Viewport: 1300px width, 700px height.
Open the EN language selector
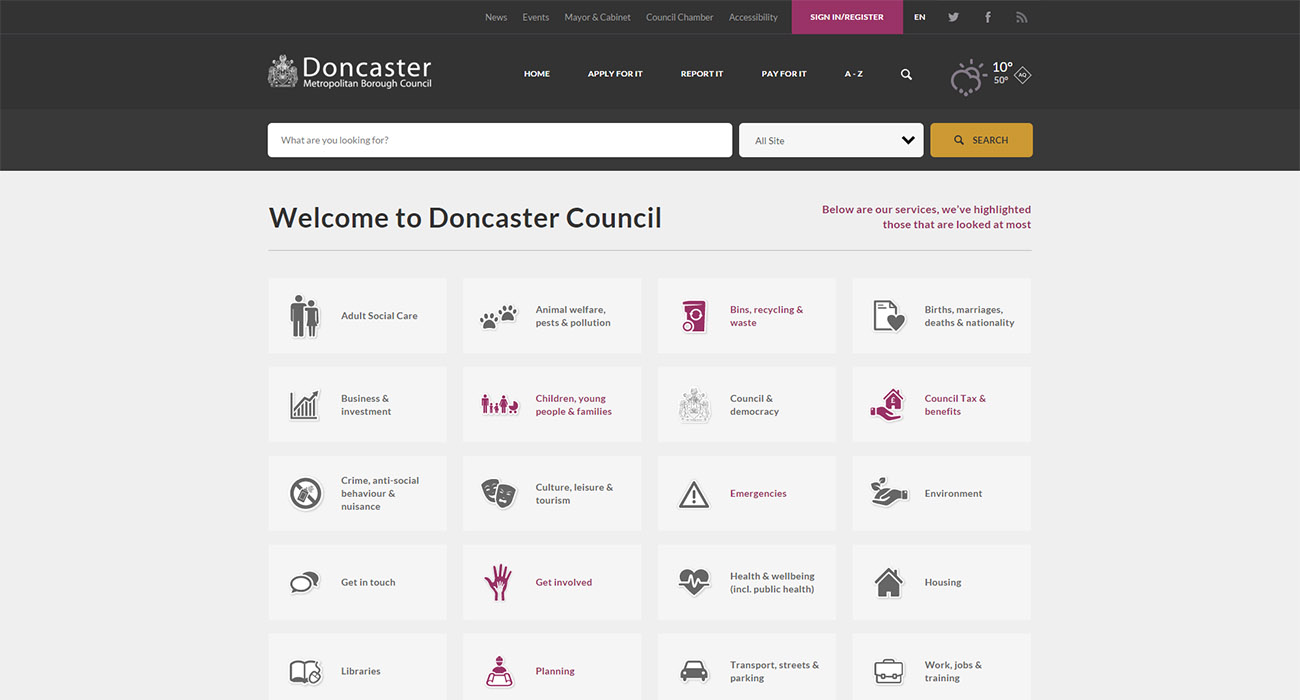(920, 17)
